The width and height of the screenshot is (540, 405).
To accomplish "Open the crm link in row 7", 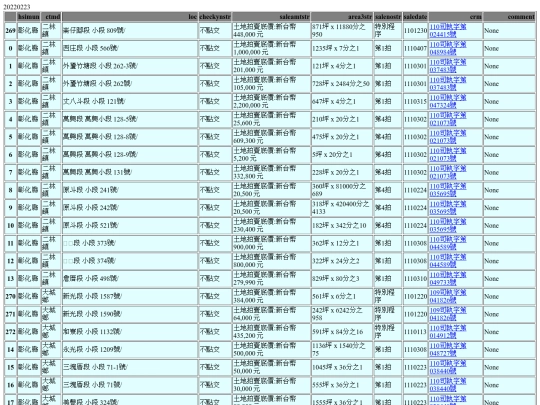I will (447, 172).
